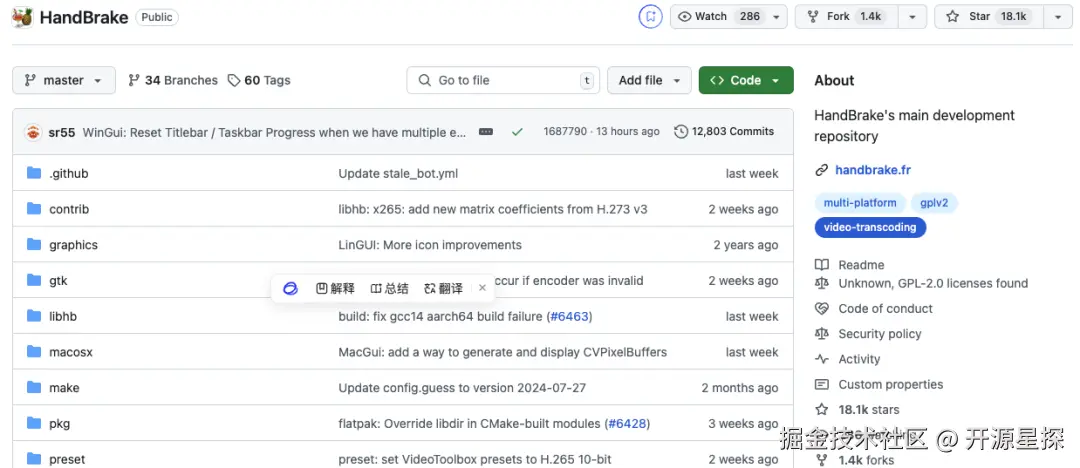Viewport: 1080px width, 468px height.
Task: Star the HandBrake repository
Action: click(x=990, y=17)
